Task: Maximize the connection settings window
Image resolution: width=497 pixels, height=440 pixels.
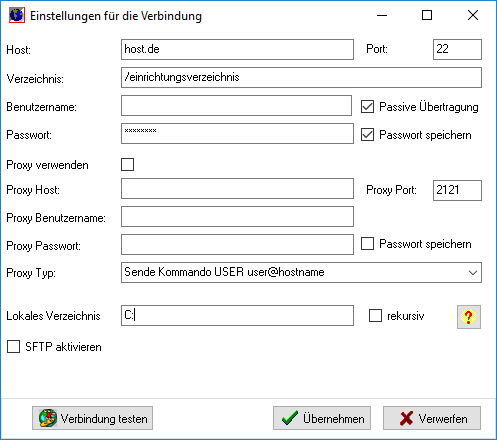Action: pyautogui.click(x=427, y=15)
